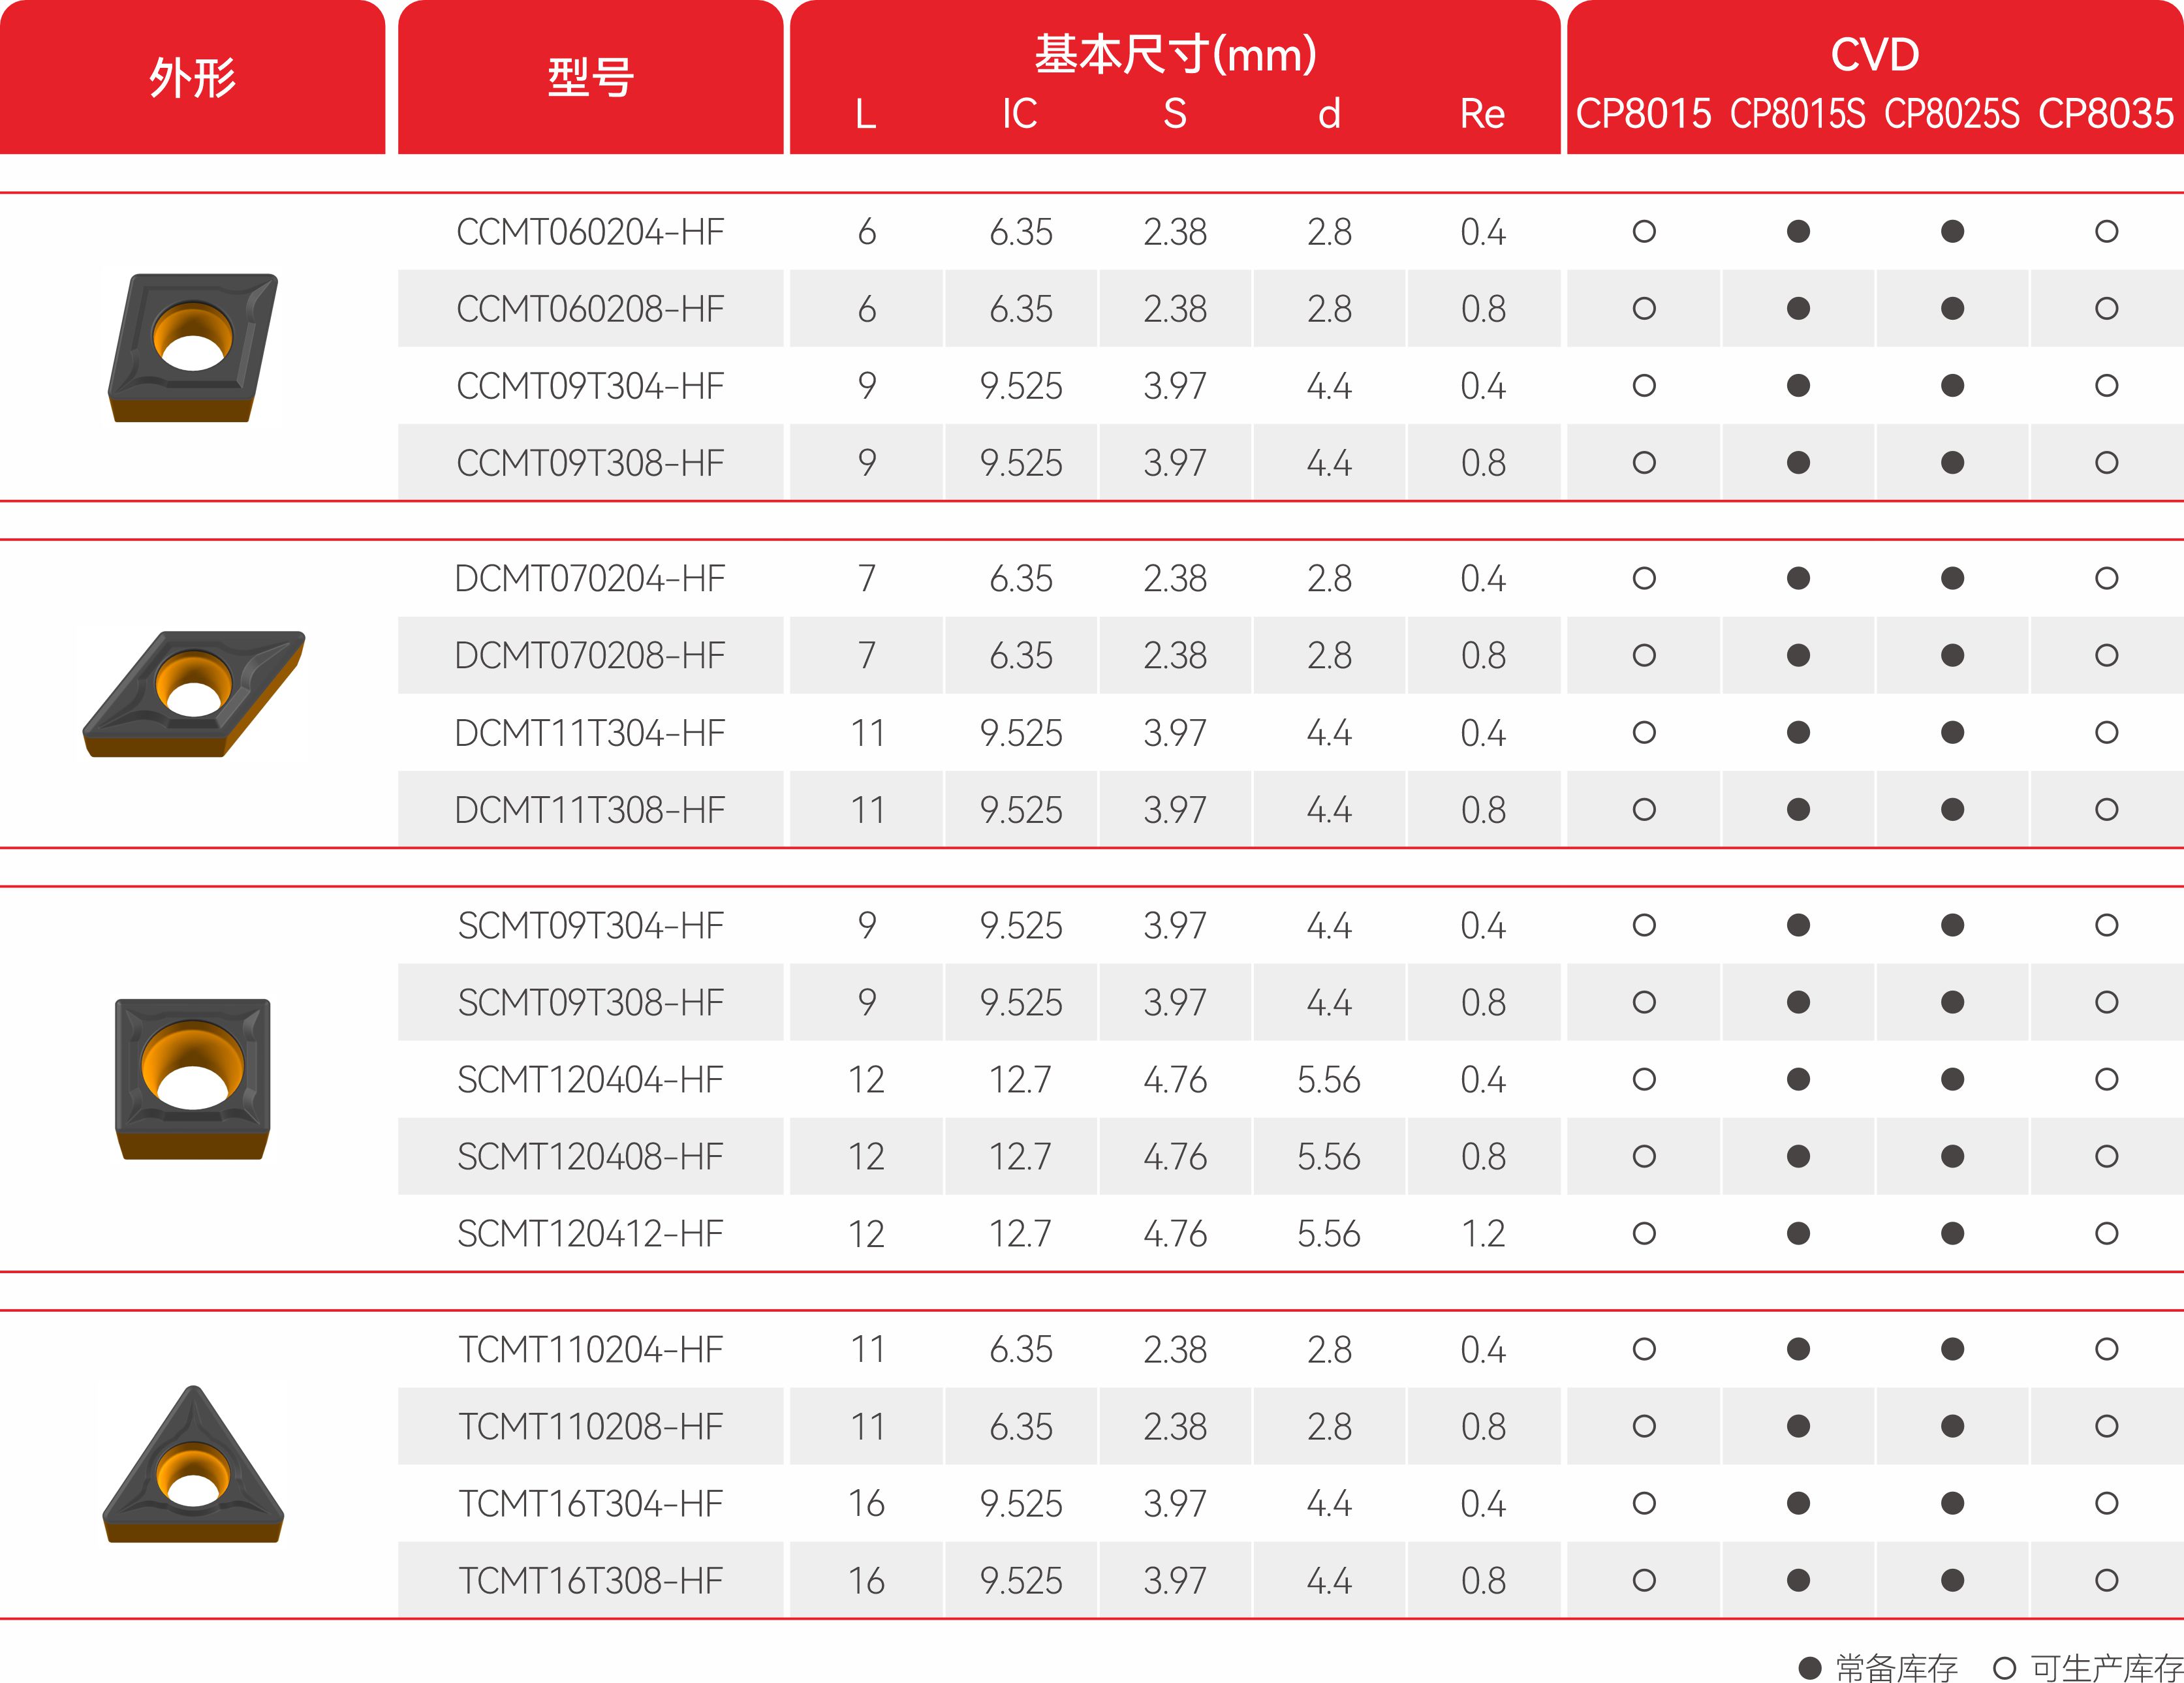The image size is (2184, 1683).
Task: Select model DCMT070208-HF
Action: [x=590, y=655]
